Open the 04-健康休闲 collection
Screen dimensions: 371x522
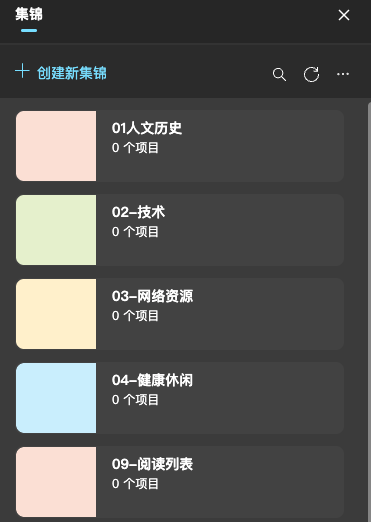coord(180,398)
